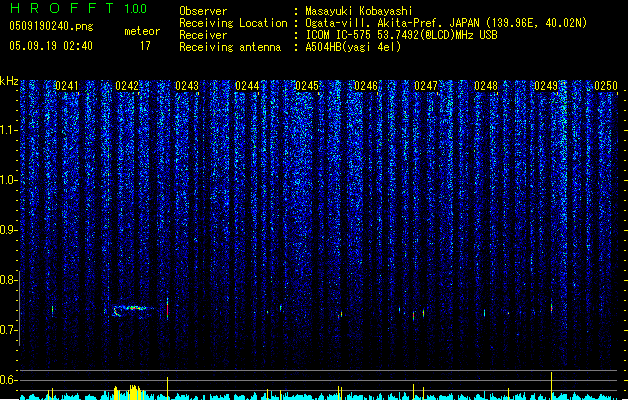This screenshot has width=629, height=400.
Task: Click the 0245 time marker
Action: click(307, 86)
